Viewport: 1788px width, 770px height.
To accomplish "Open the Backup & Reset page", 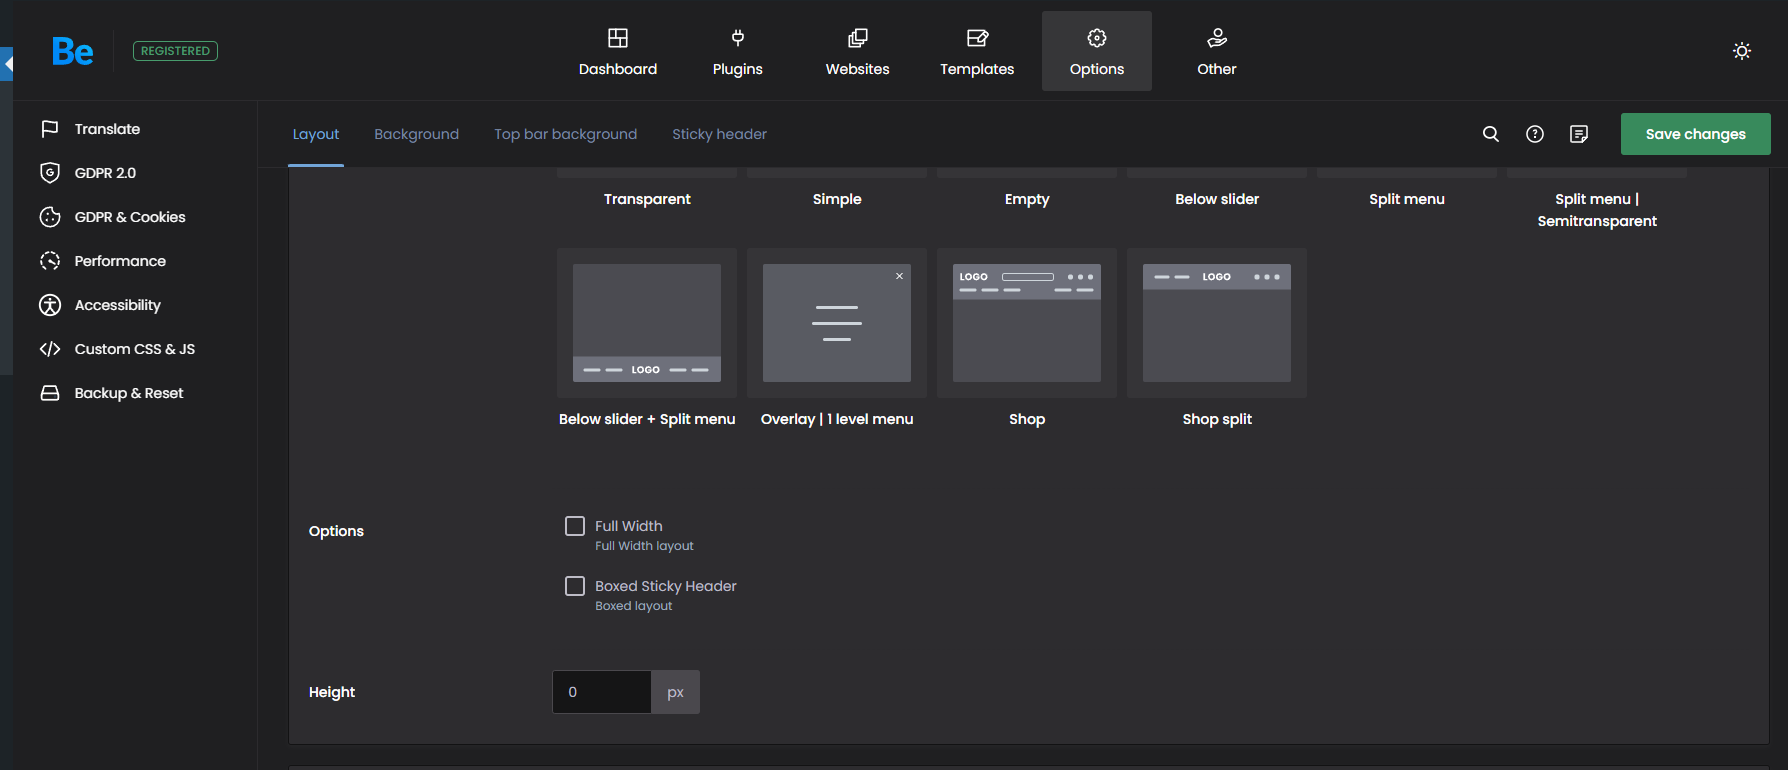I will click(128, 393).
